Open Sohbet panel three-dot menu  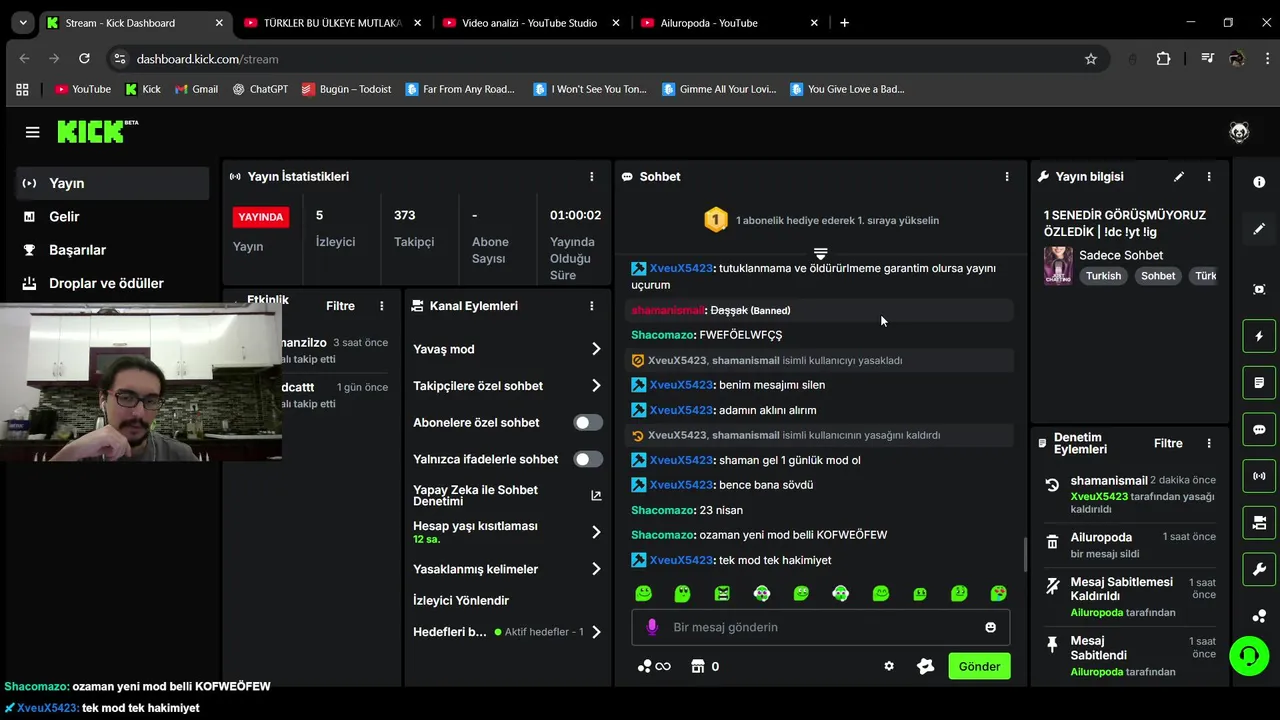[1007, 177]
